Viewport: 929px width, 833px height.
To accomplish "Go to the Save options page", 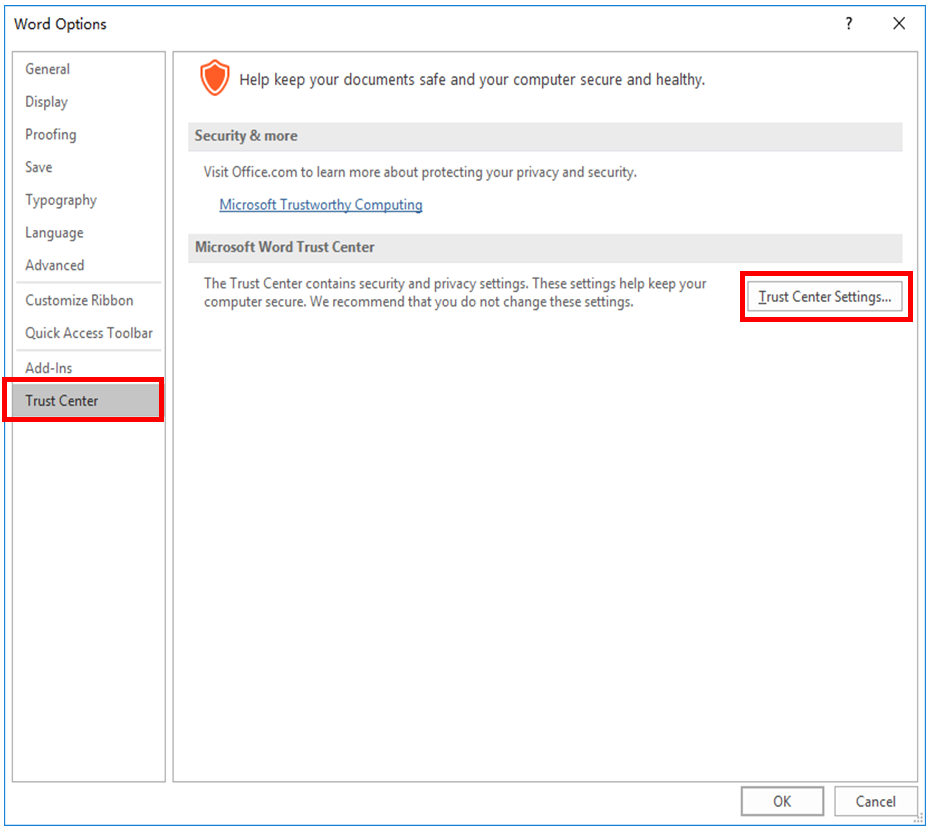I will click(39, 167).
